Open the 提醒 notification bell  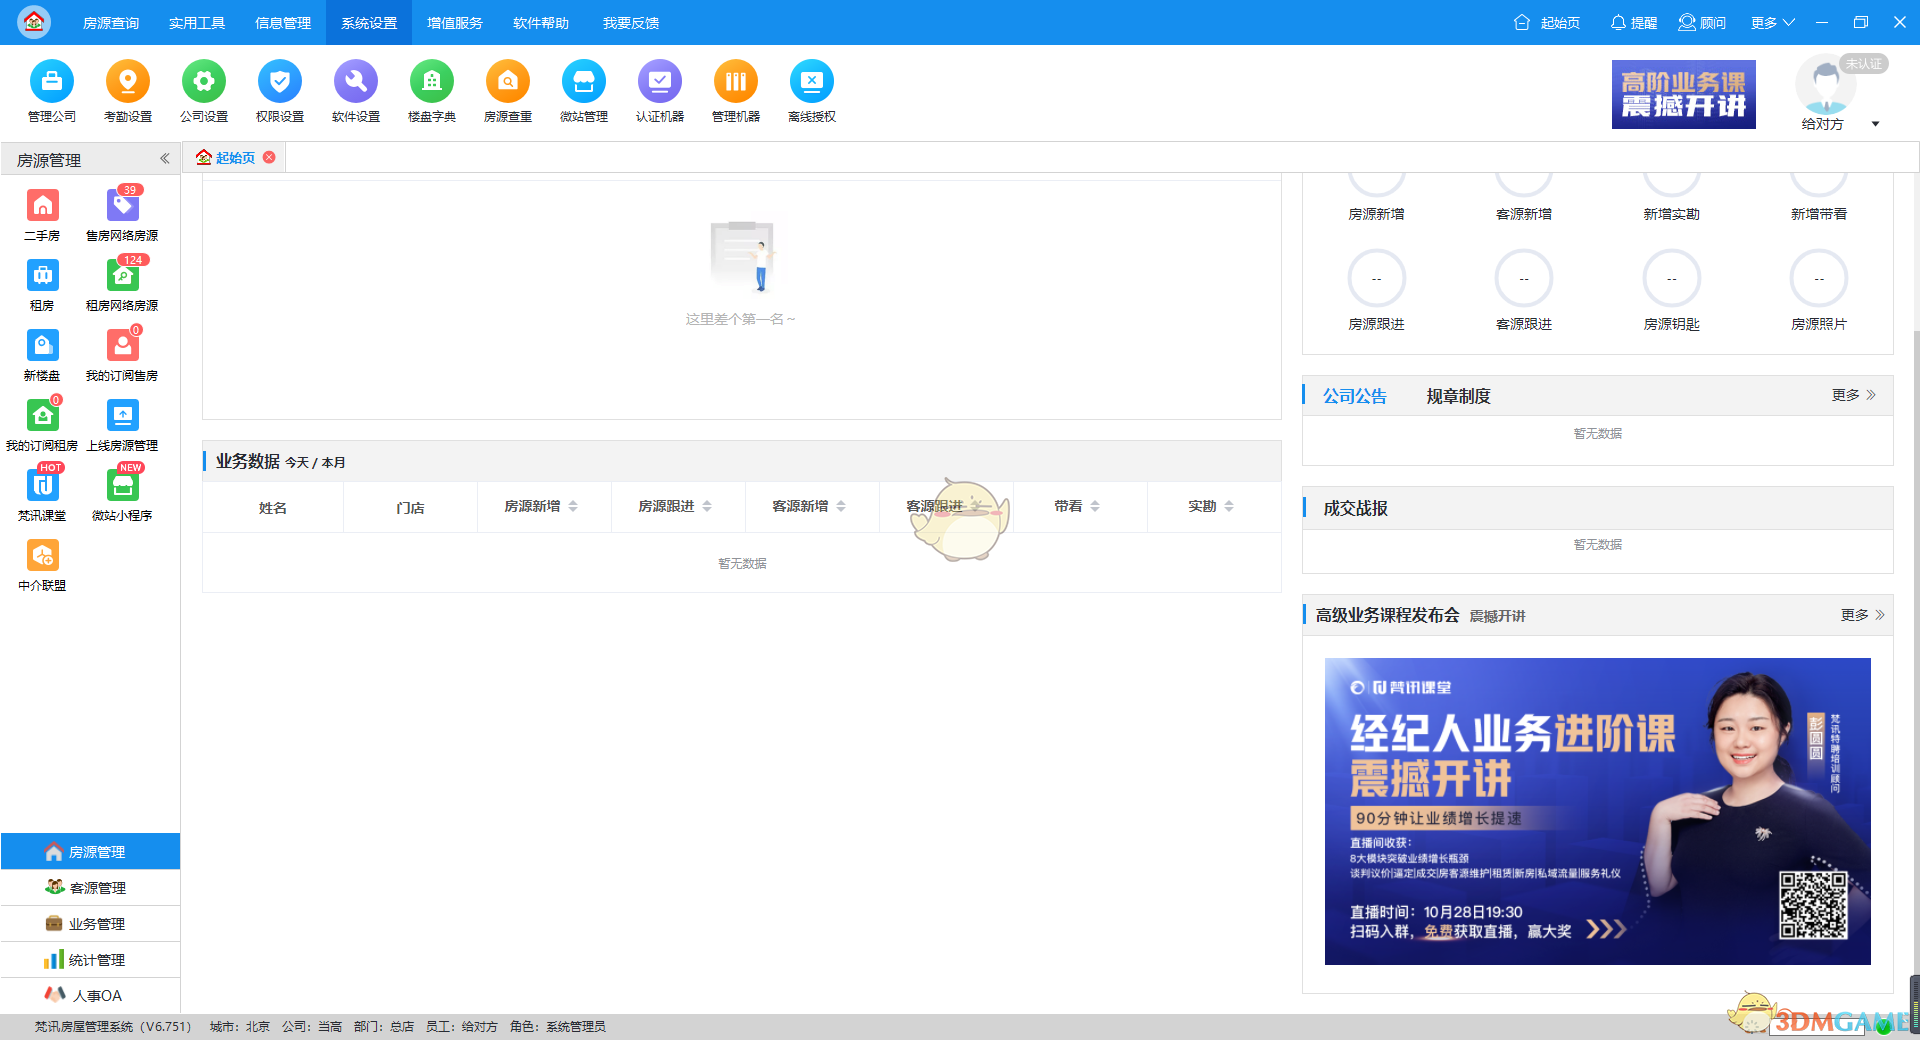1632,22
